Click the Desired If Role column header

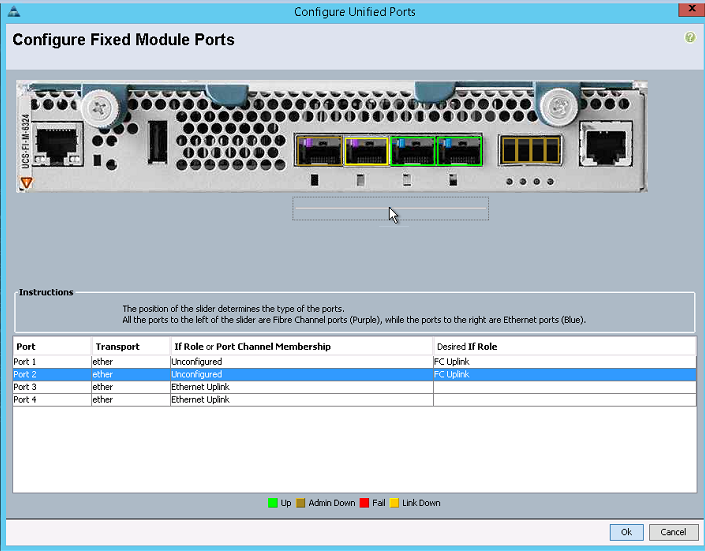pos(565,346)
